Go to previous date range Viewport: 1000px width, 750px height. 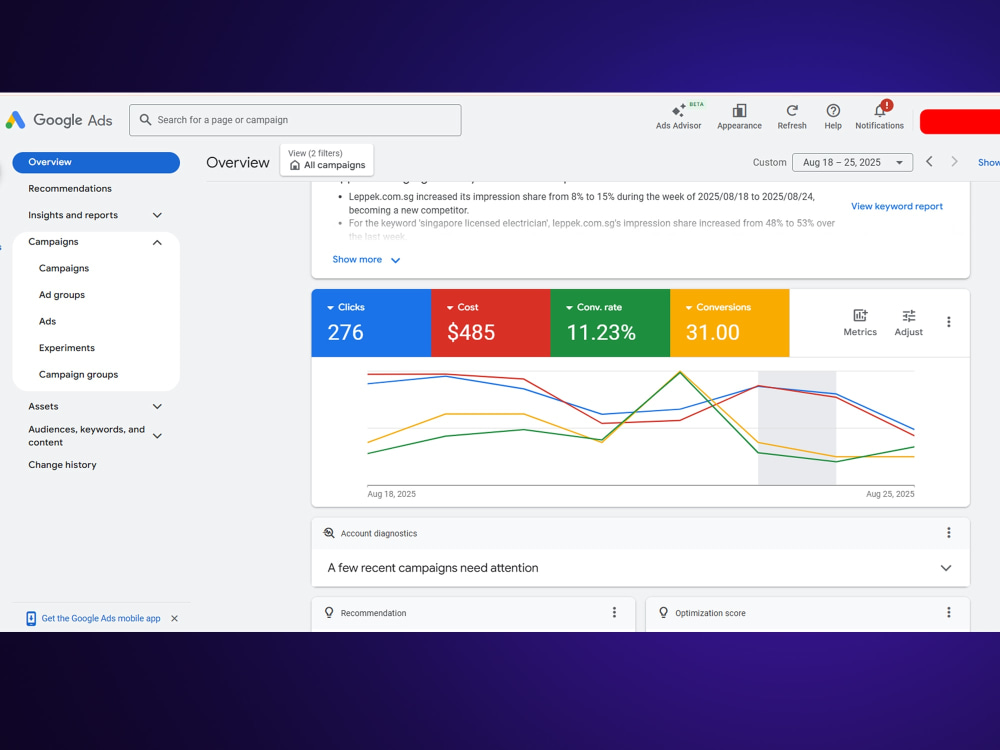point(929,162)
